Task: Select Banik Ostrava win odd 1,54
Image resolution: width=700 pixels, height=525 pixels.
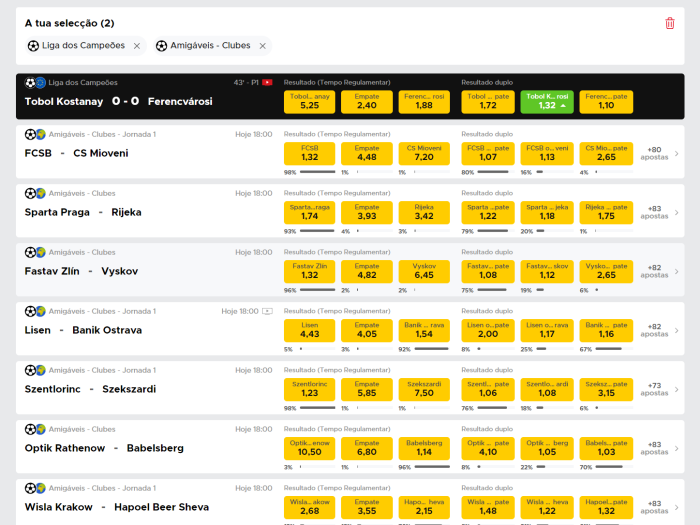Action: 424,330
